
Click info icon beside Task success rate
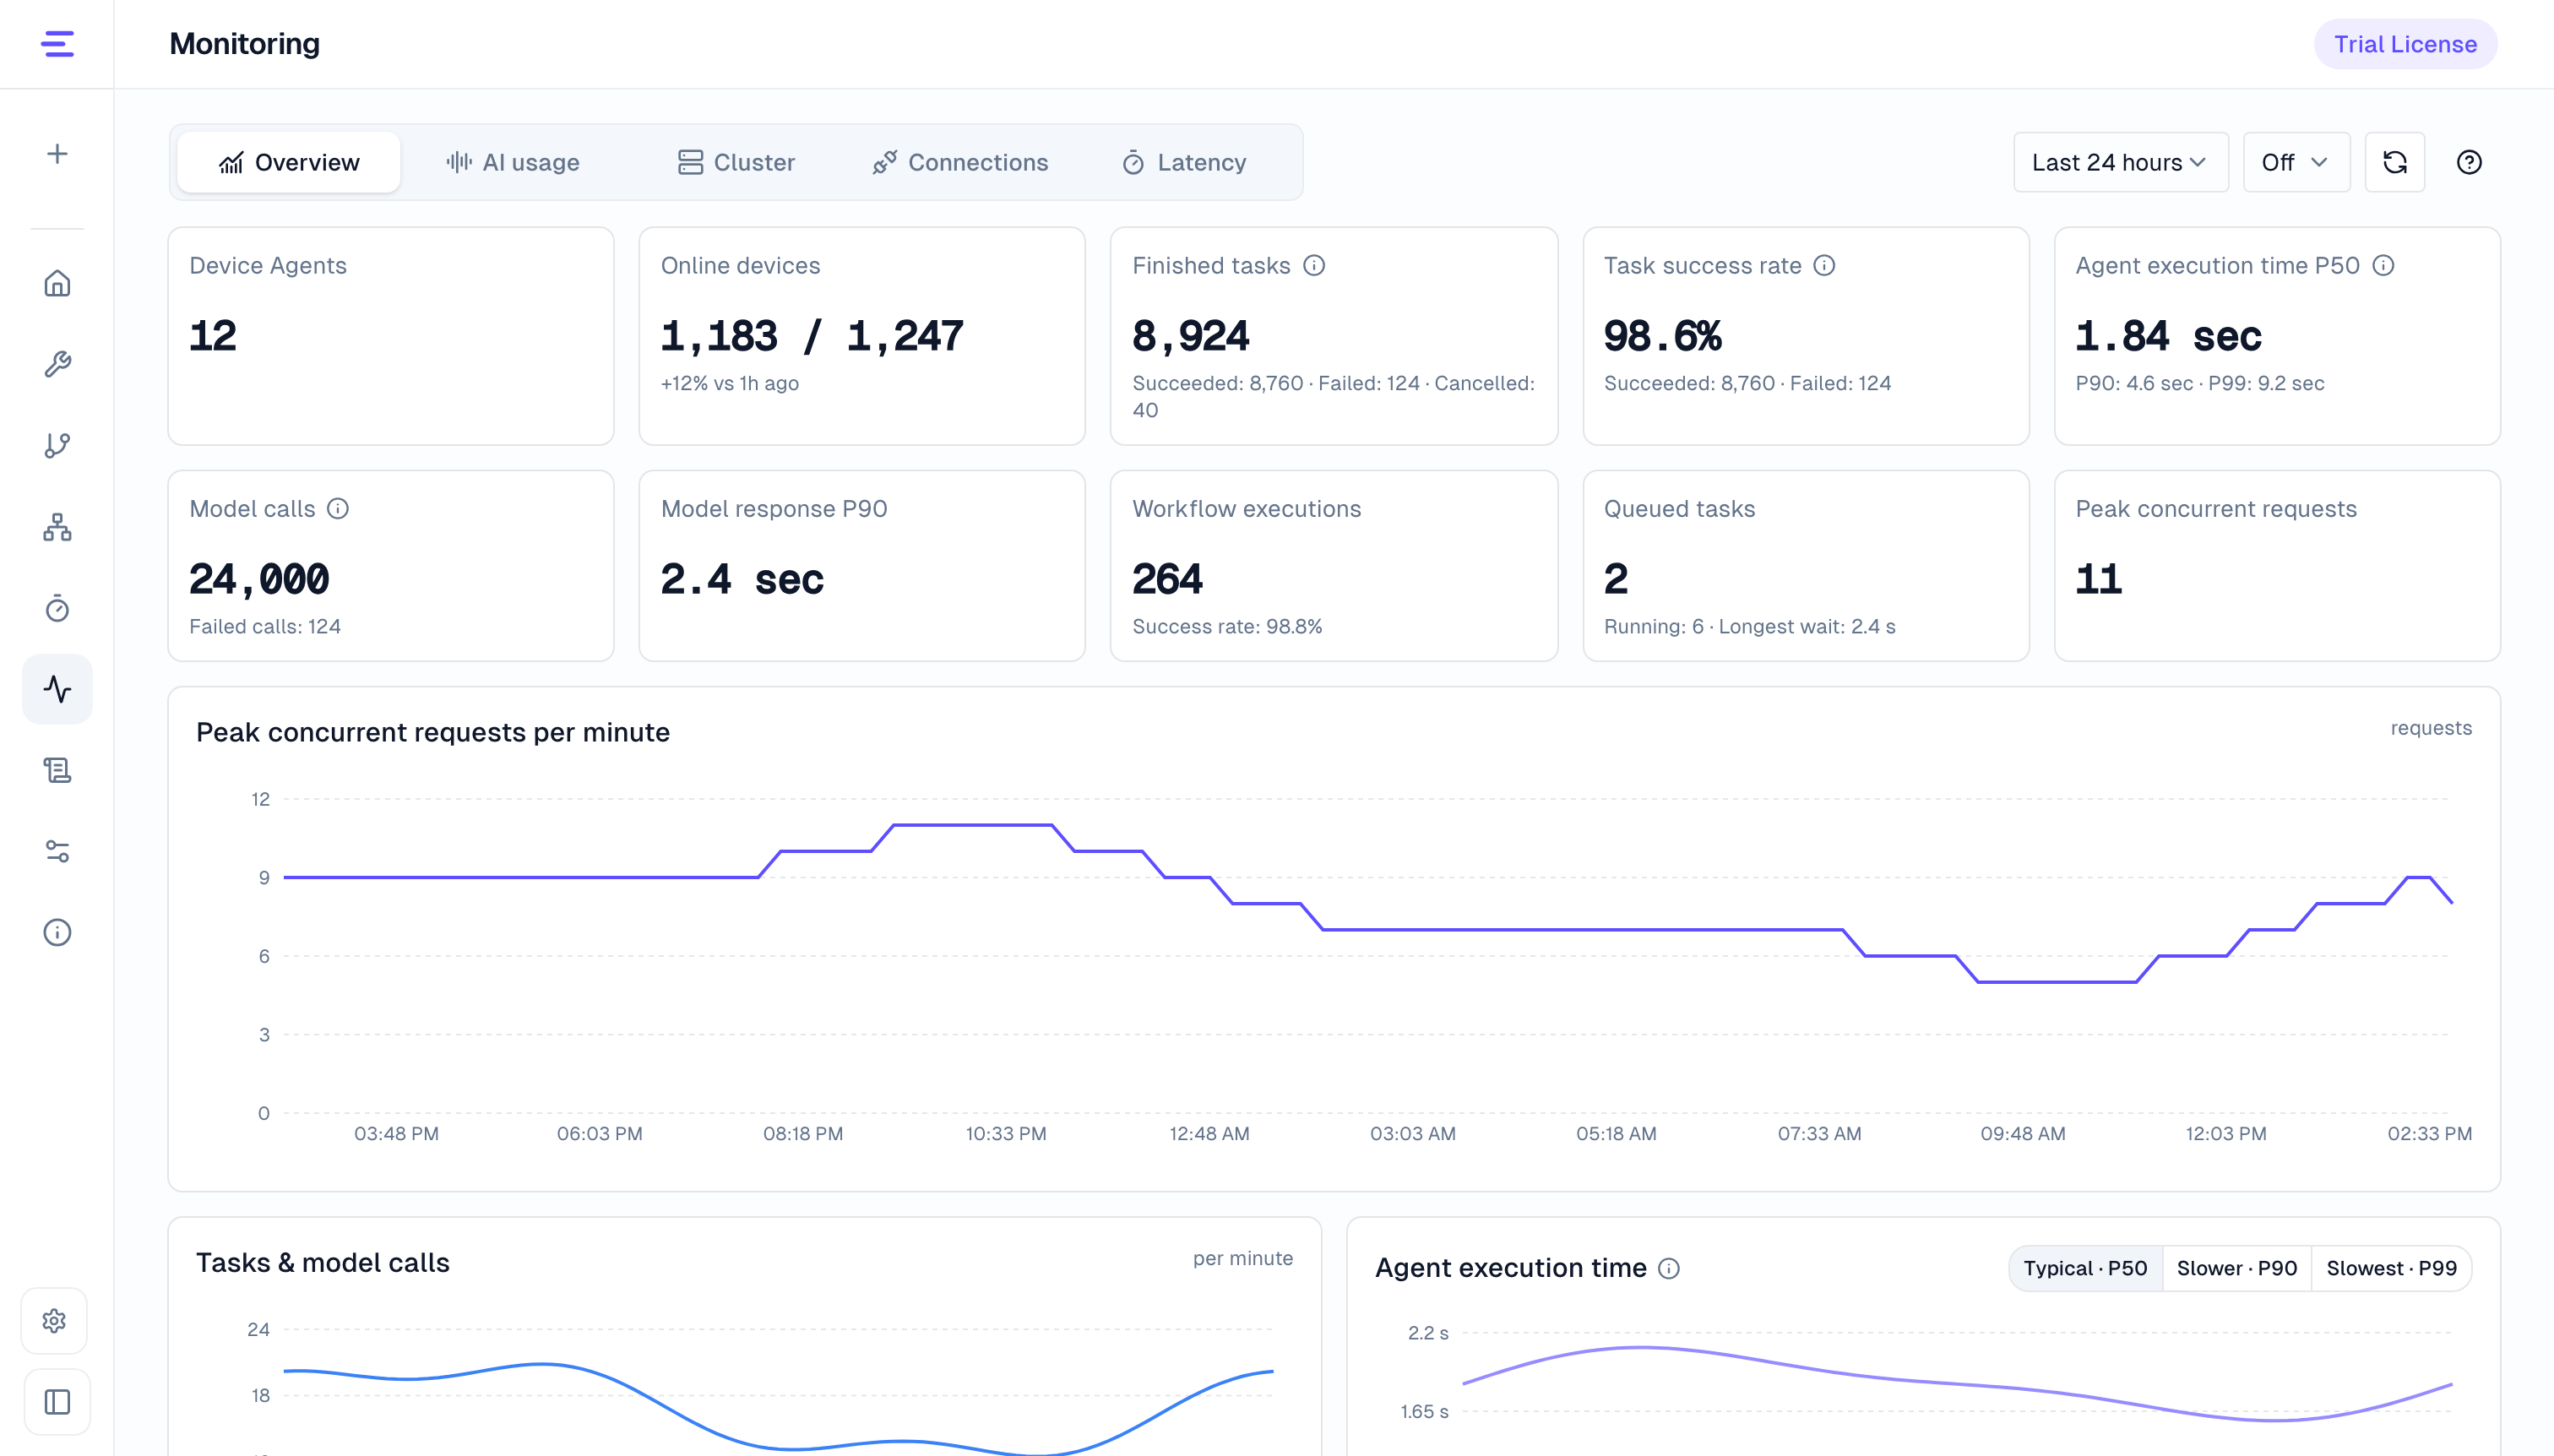point(1824,265)
